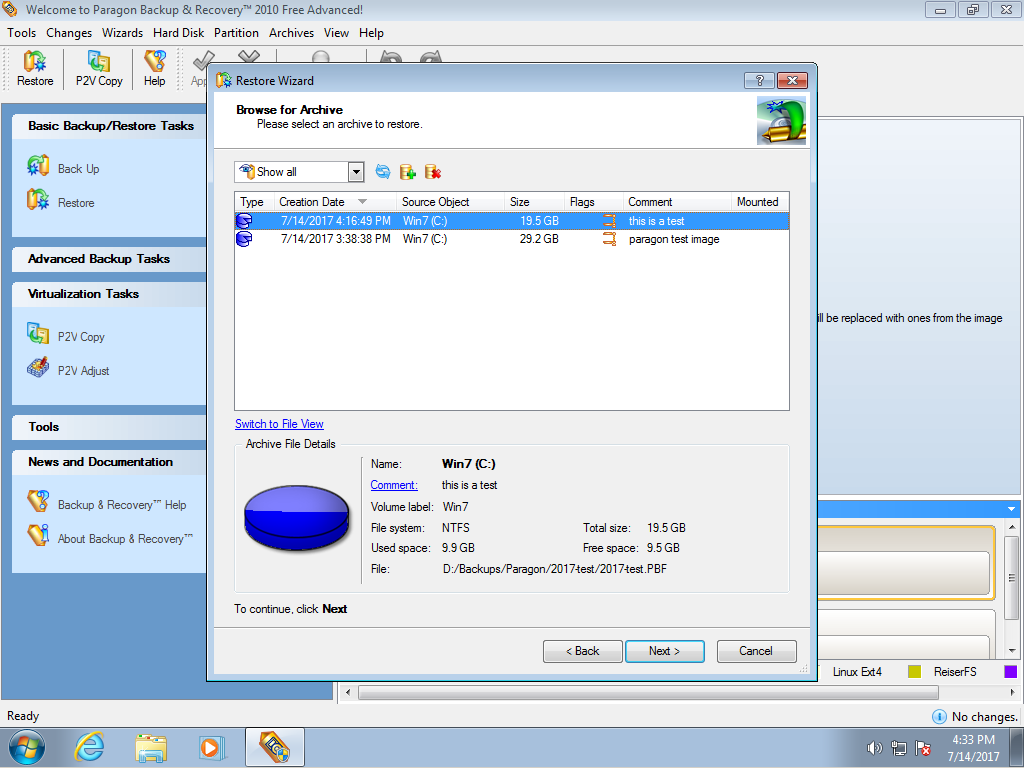Open the Partition menu
This screenshot has height=768, width=1024.
(236, 33)
